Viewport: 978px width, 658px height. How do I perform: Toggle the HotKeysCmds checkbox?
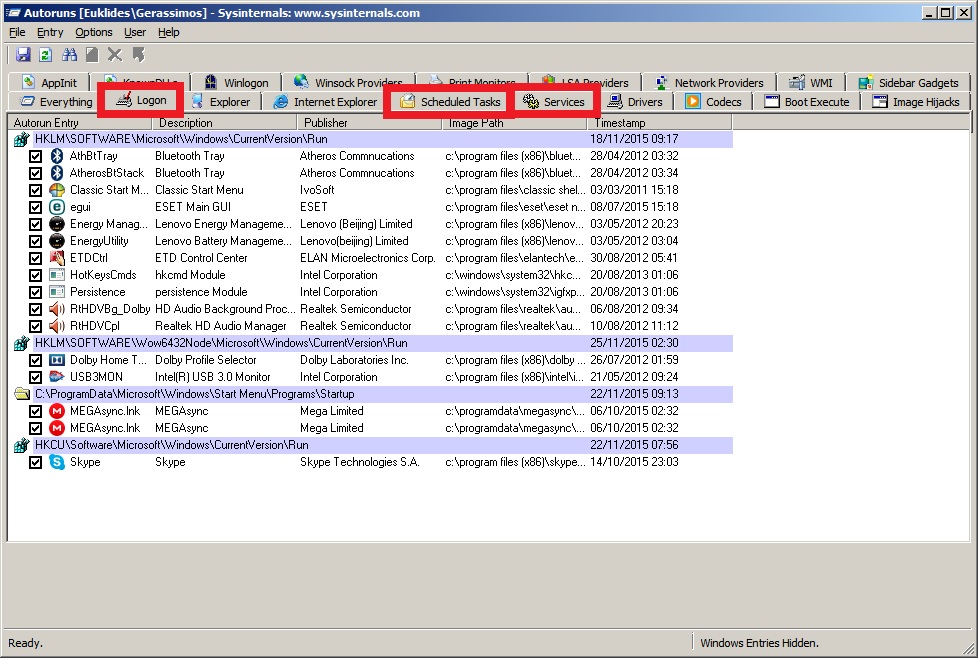tap(36, 275)
